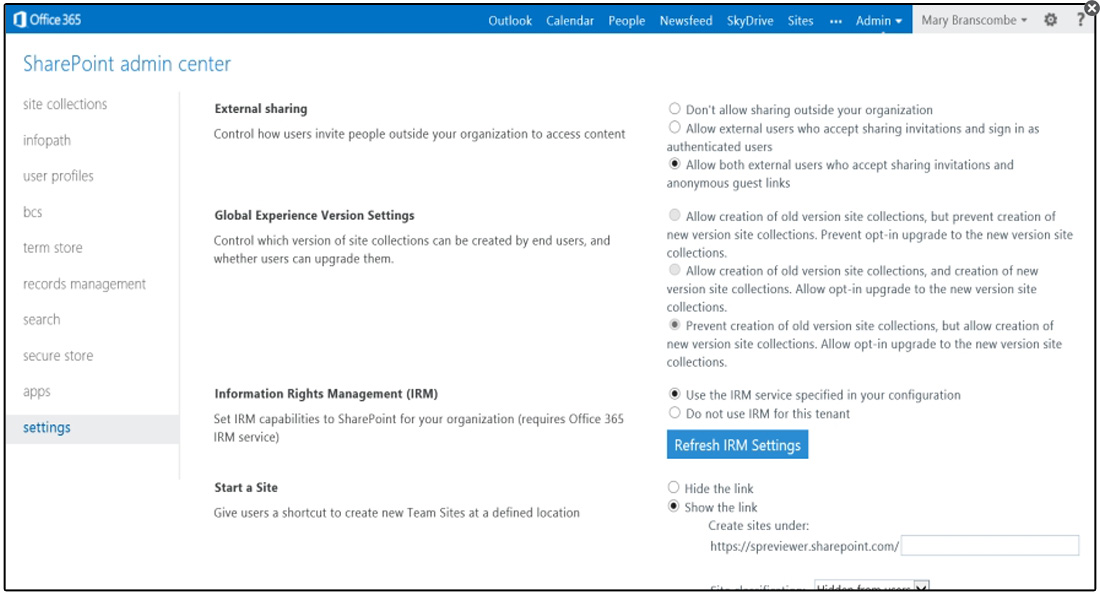This screenshot has height=595, width=1100.
Task: Expand the Admin dropdown menu
Action: coord(878,20)
